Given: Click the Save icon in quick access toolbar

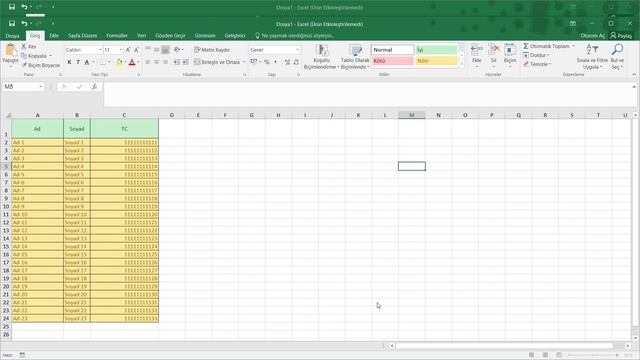Looking at the screenshot, I should (x=12, y=24).
